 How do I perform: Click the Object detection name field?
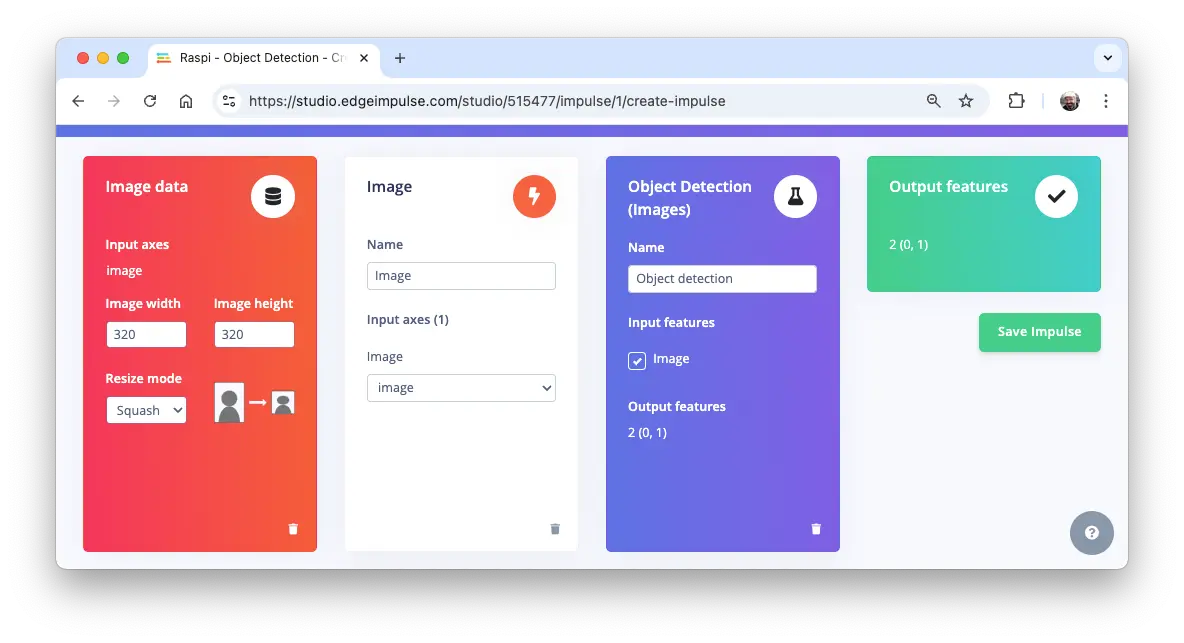pyautogui.click(x=722, y=279)
